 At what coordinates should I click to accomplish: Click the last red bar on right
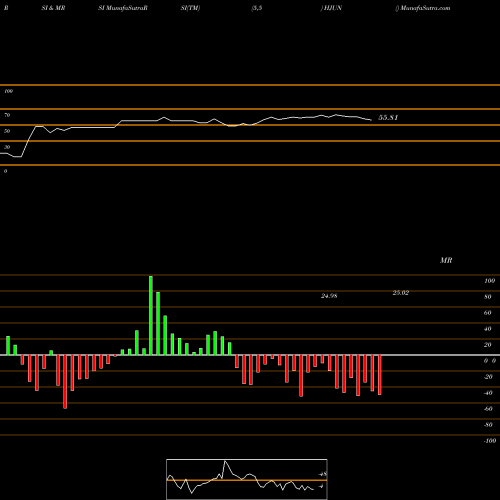tap(379, 375)
